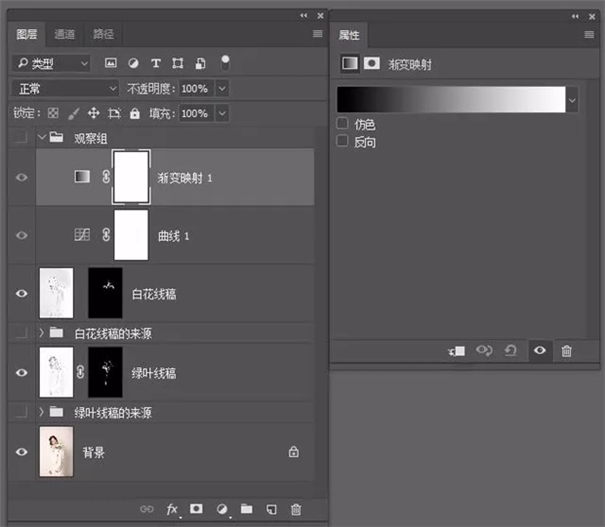Click the delete layer trash icon
605x527 pixels.
(295, 509)
